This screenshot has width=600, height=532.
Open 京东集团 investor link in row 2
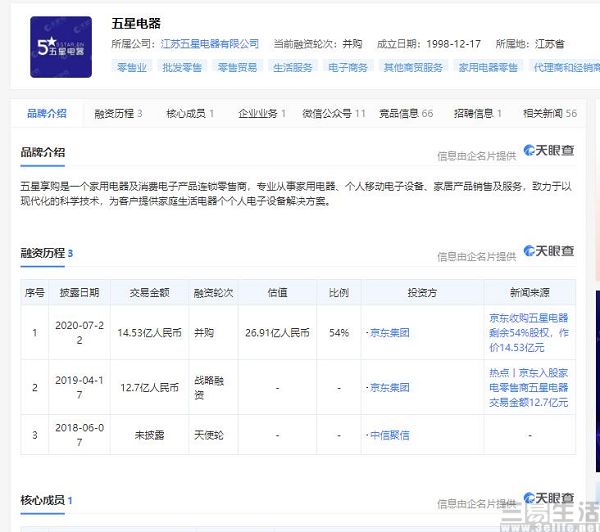(390, 388)
